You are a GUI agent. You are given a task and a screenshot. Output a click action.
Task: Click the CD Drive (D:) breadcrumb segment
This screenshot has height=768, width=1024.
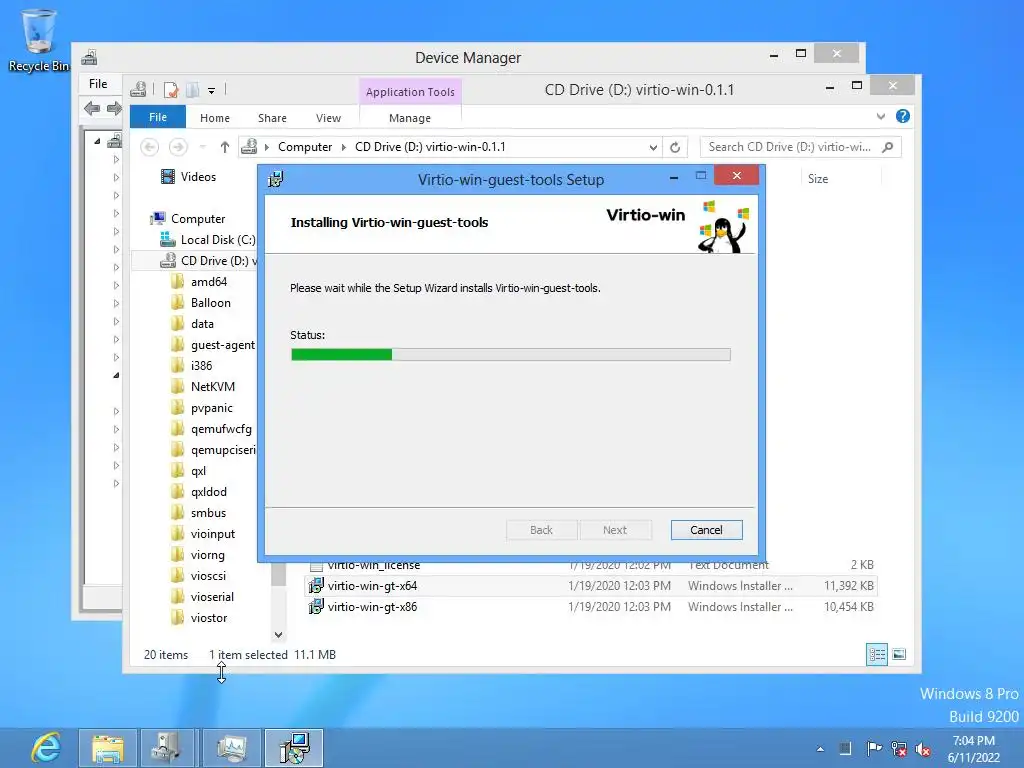pos(430,147)
